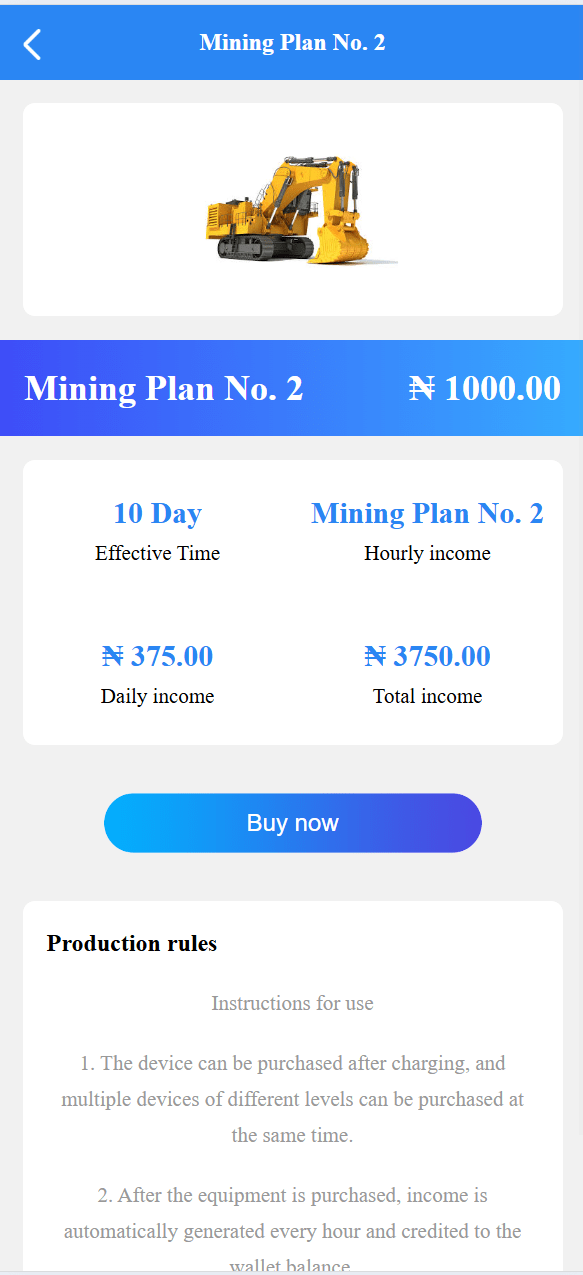
Task: Click rule 1 about purchasing devices
Action: pos(292,1099)
